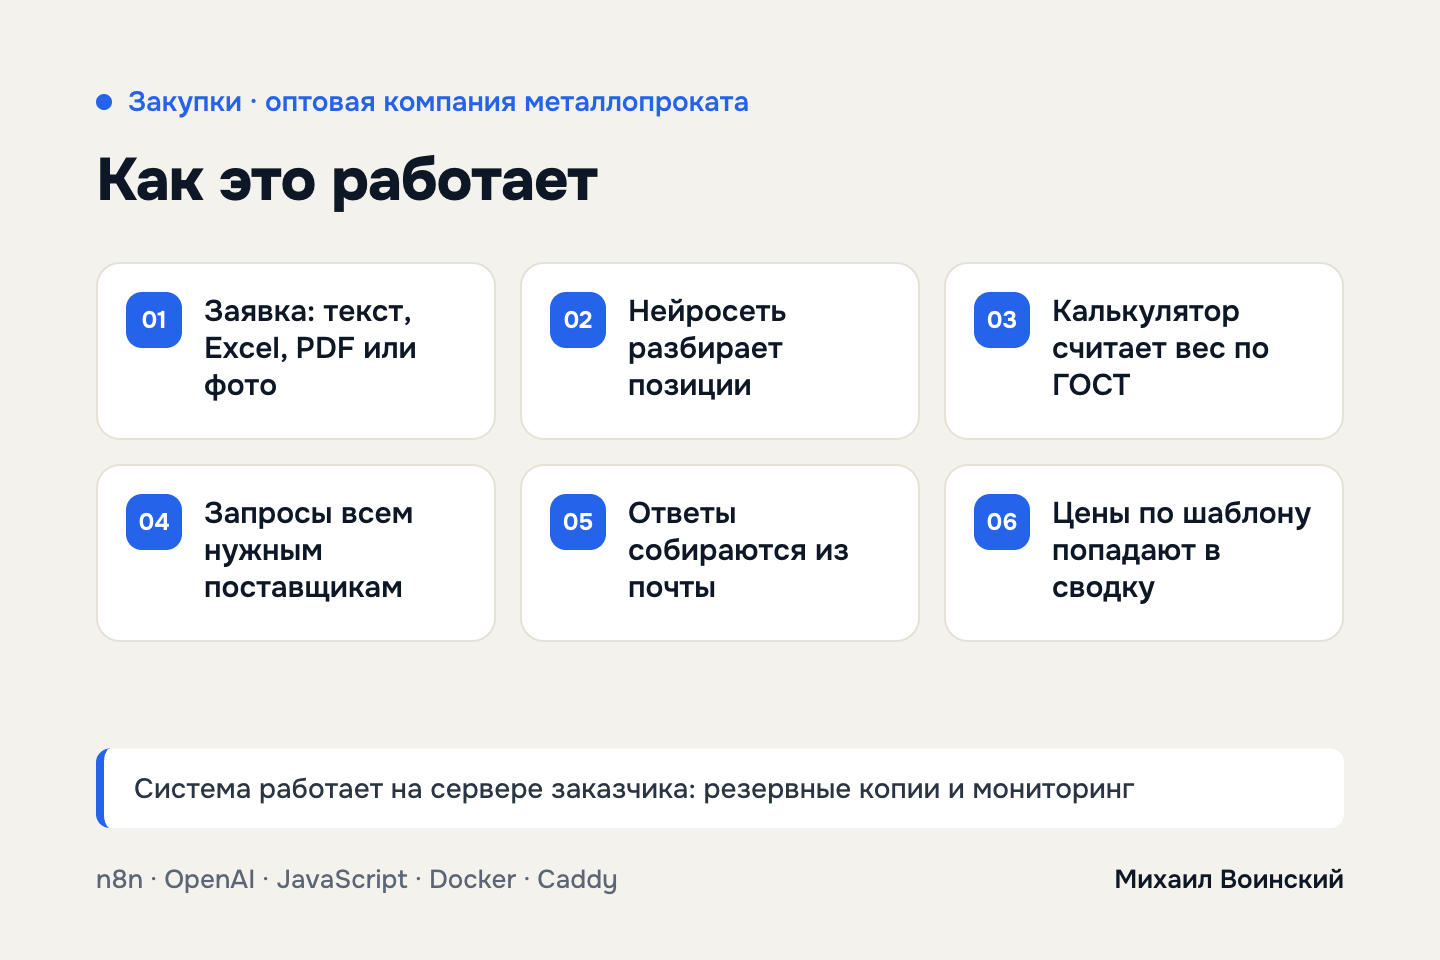Select the text "Запросы всем нужным поставщикам"
Image resolution: width=1440 pixels, height=960 pixels.
pos(308,550)
